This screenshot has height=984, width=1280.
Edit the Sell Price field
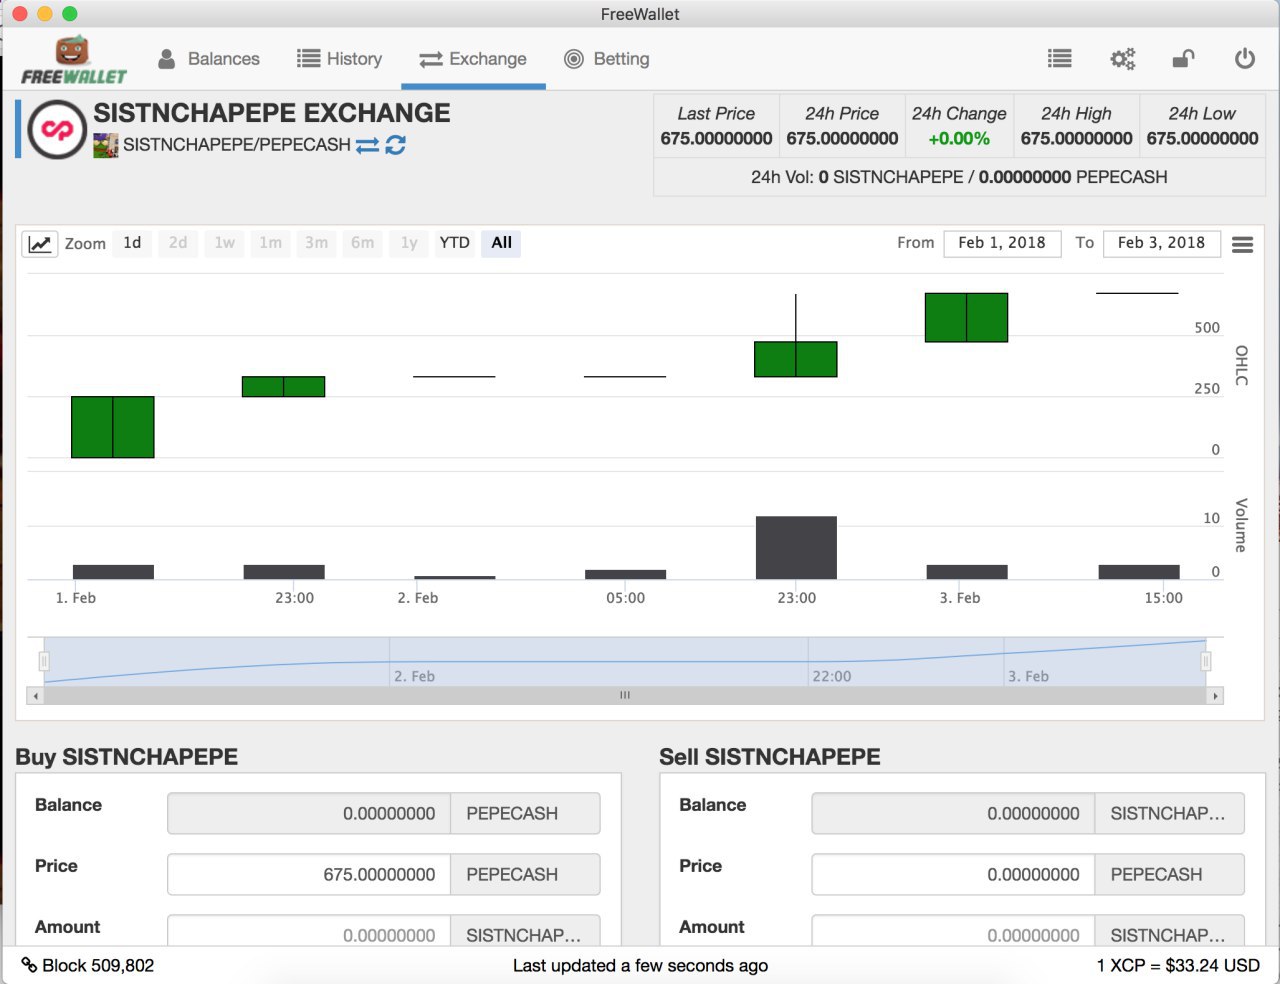[954, 874]
